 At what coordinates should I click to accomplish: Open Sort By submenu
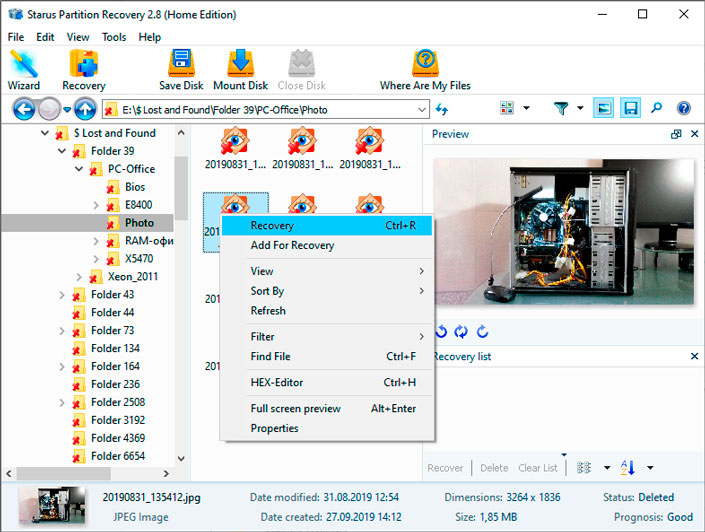(x=327, y=291)
